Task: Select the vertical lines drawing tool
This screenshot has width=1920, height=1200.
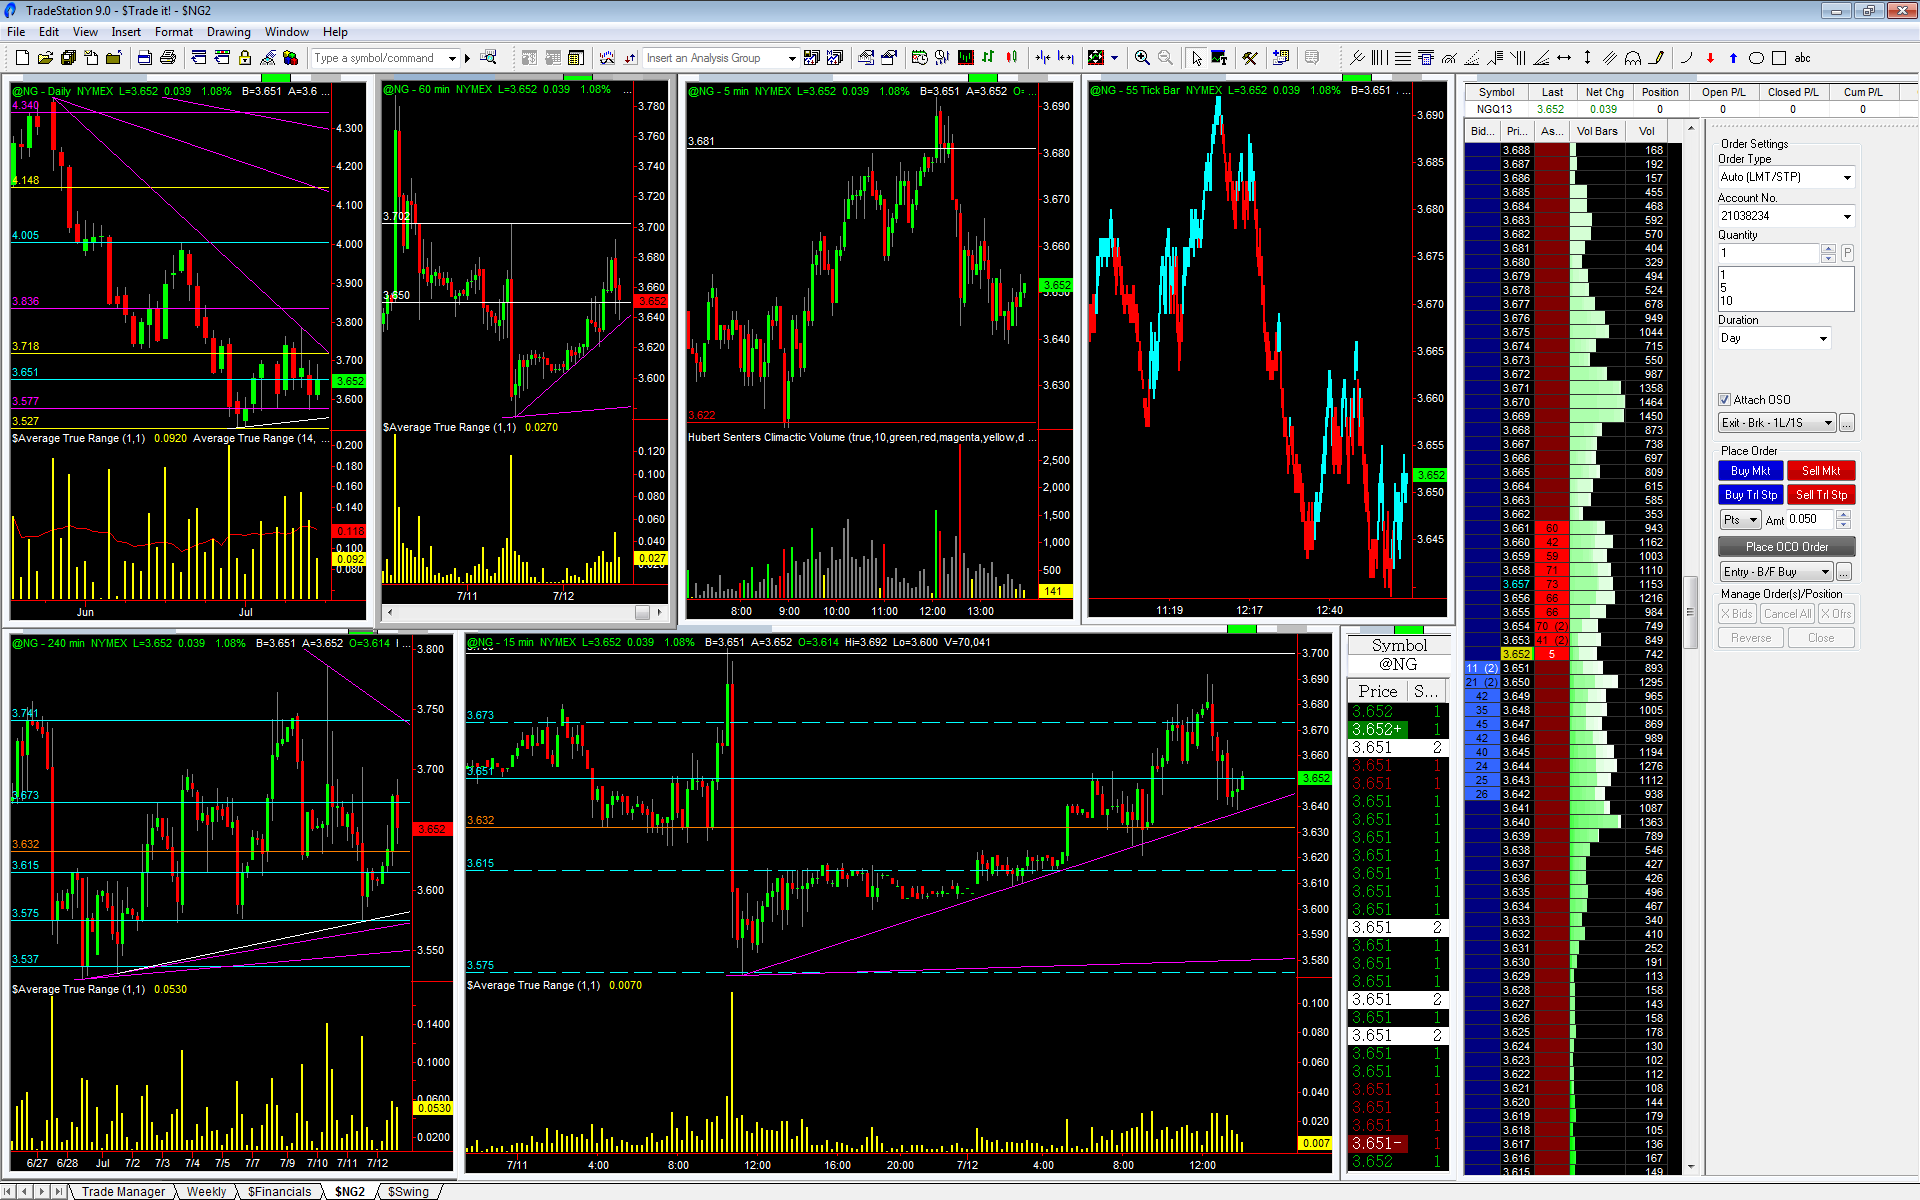Action: click(1379, 58)
